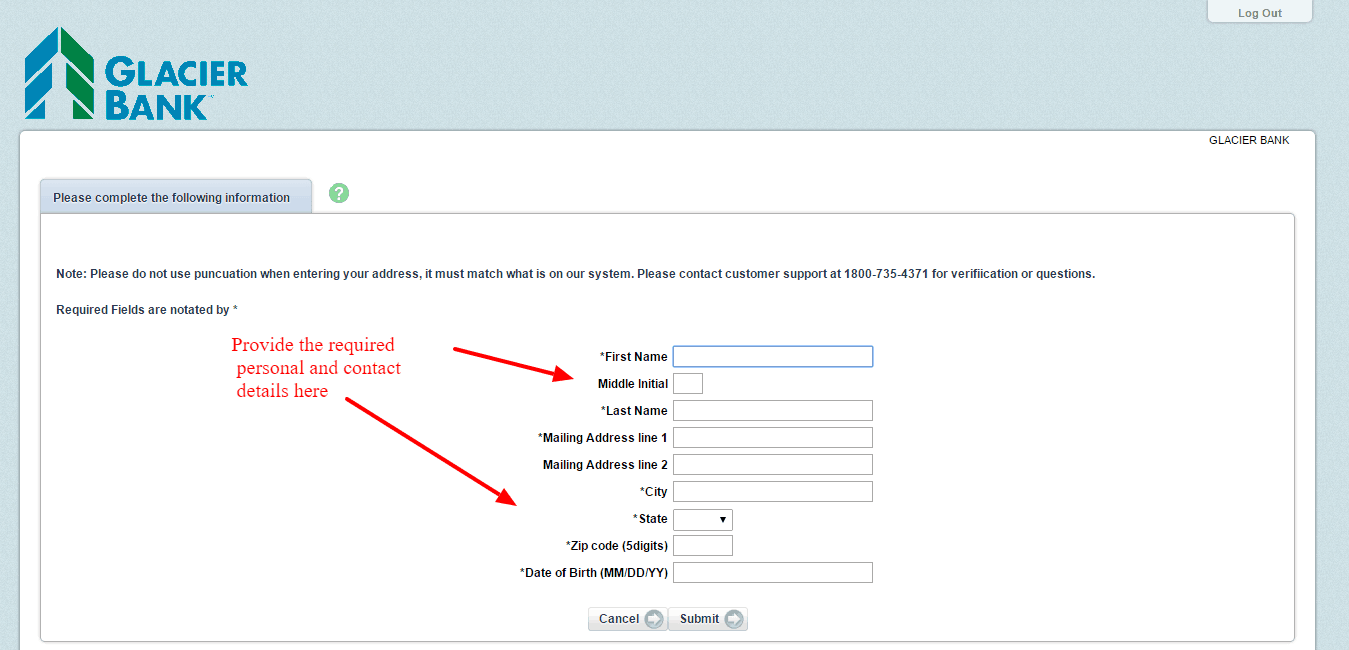Open the State dropdown
The image size is (1349, 650).
[703, 519]
